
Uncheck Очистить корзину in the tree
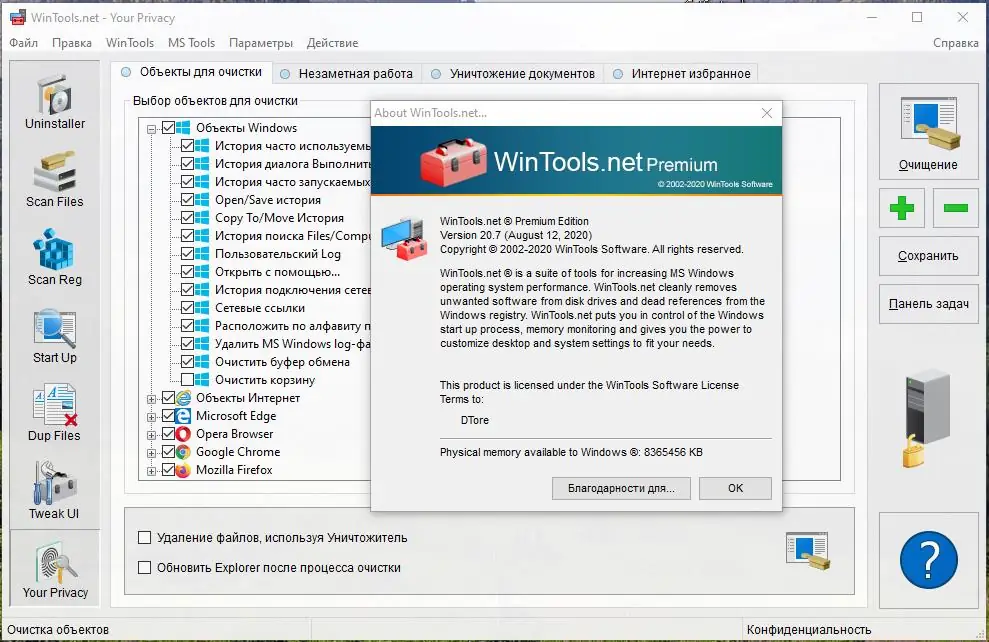tap(190, 378)
